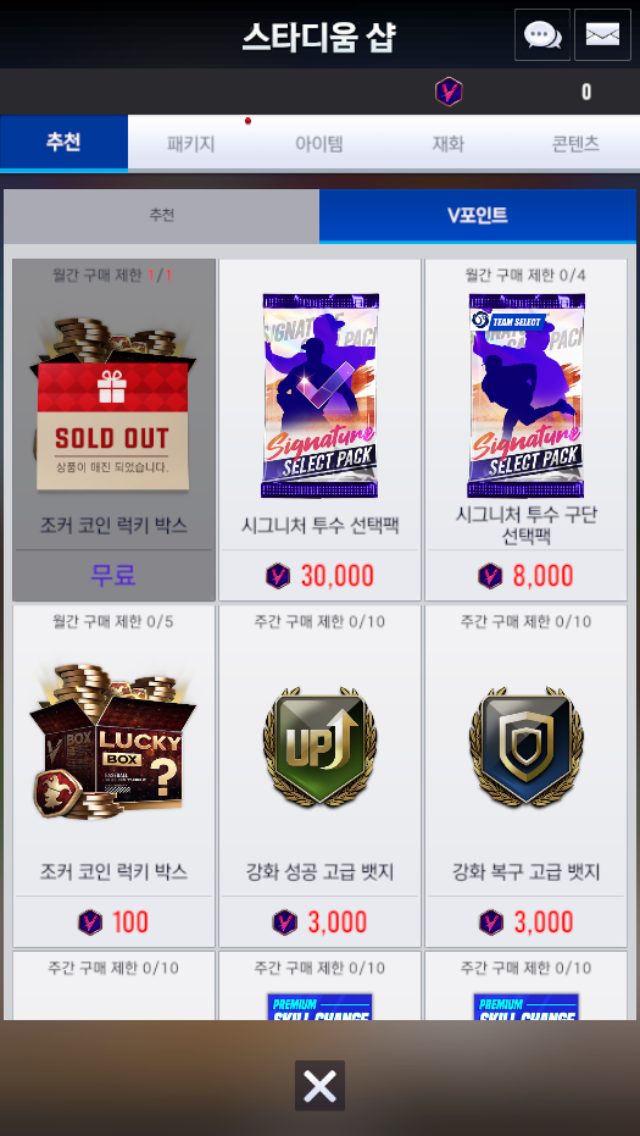This screenshot has height=1136, width=640.
Task: Buy 시그니처 투수 구단 선택팩 for 8,000
Action: (526, 576)
